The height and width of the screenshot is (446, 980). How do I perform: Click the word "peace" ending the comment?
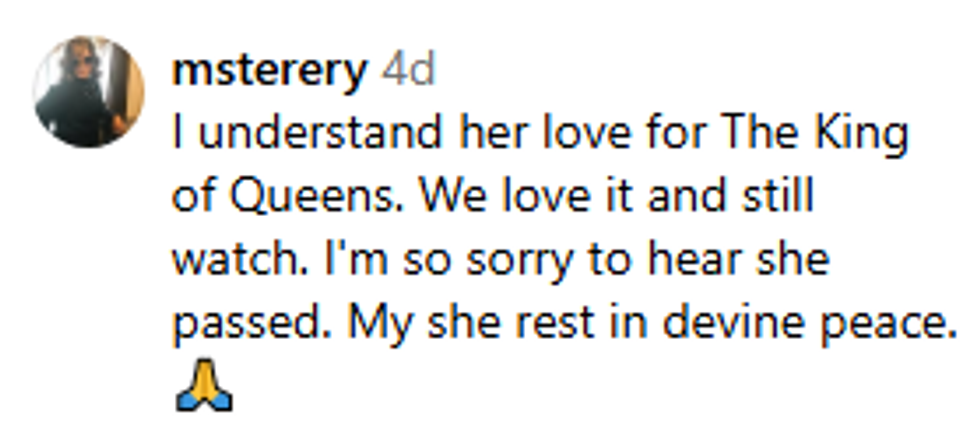click(x=884, y=324)
